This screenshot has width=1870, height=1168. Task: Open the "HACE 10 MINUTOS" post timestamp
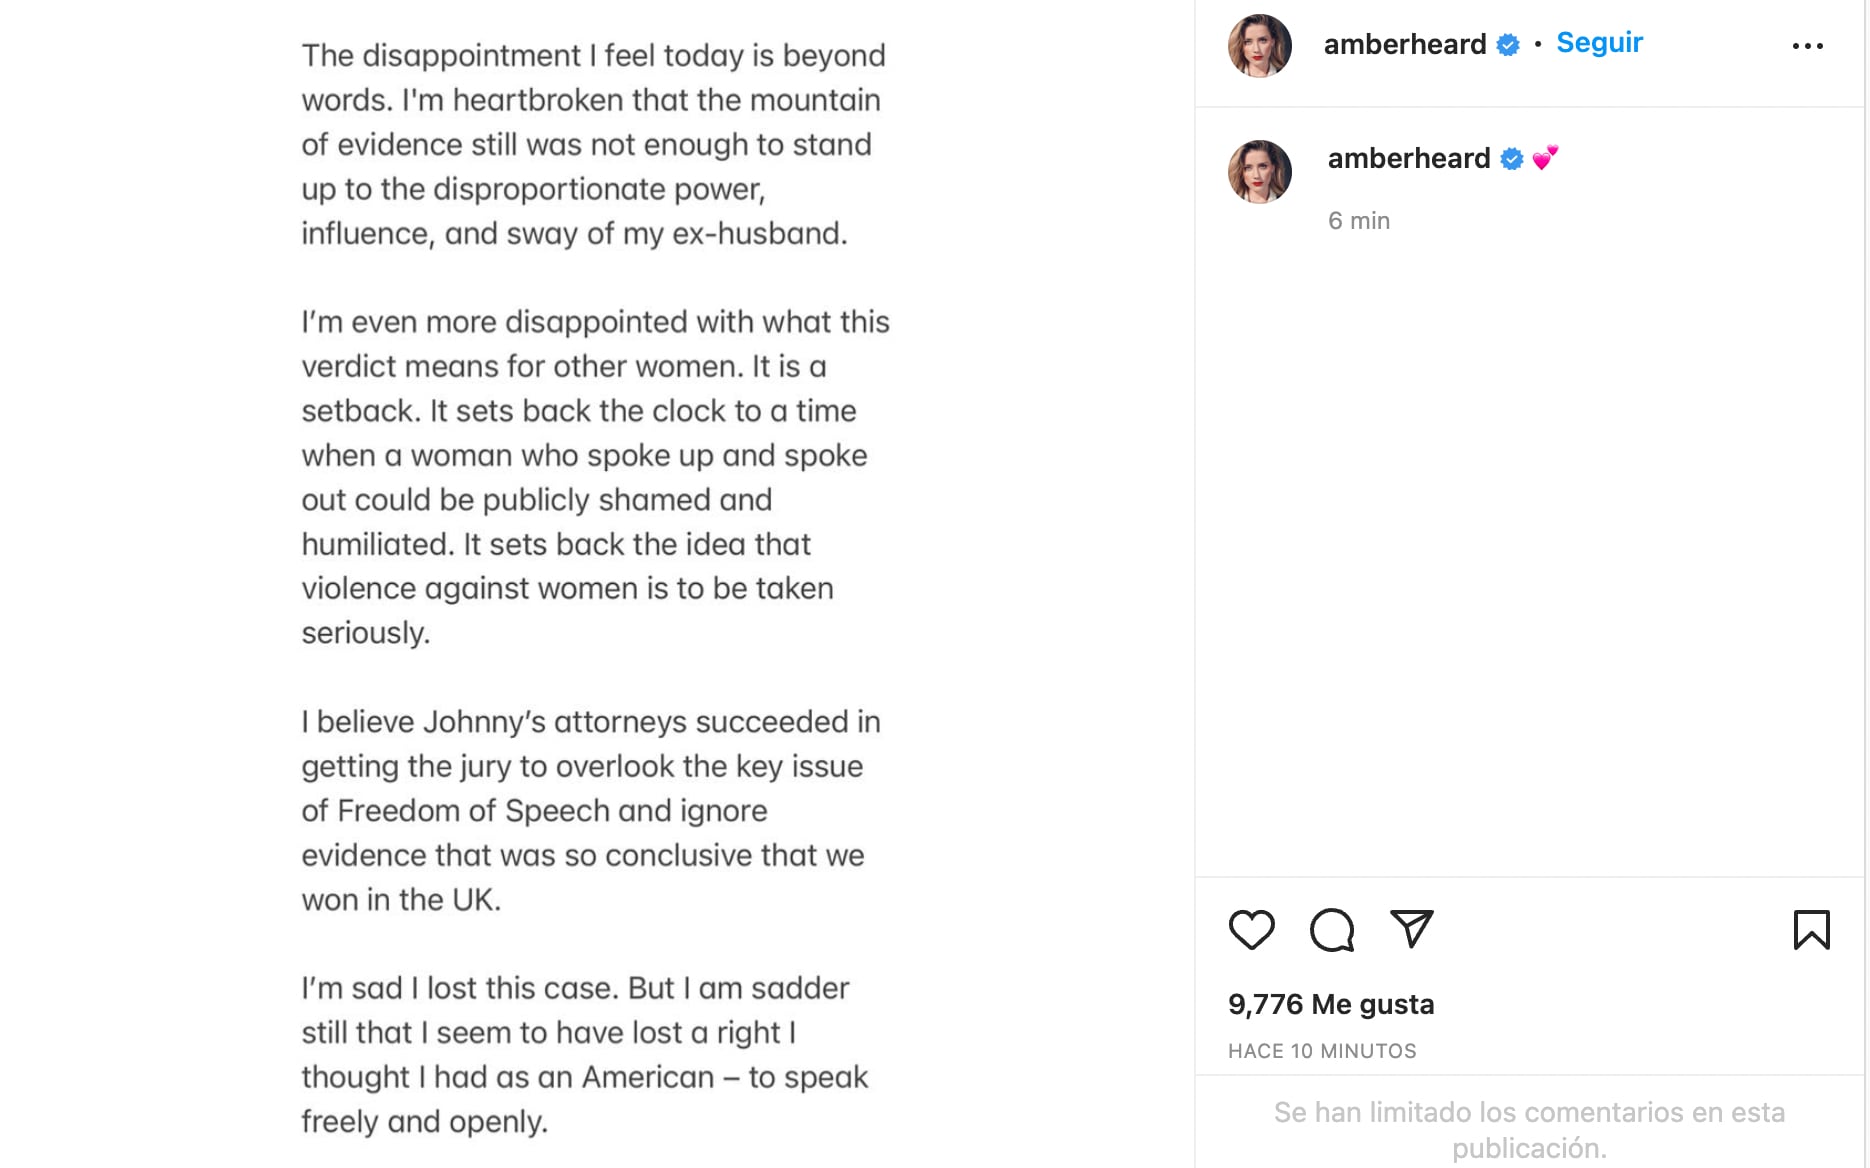click(x=1322, y=1051)
